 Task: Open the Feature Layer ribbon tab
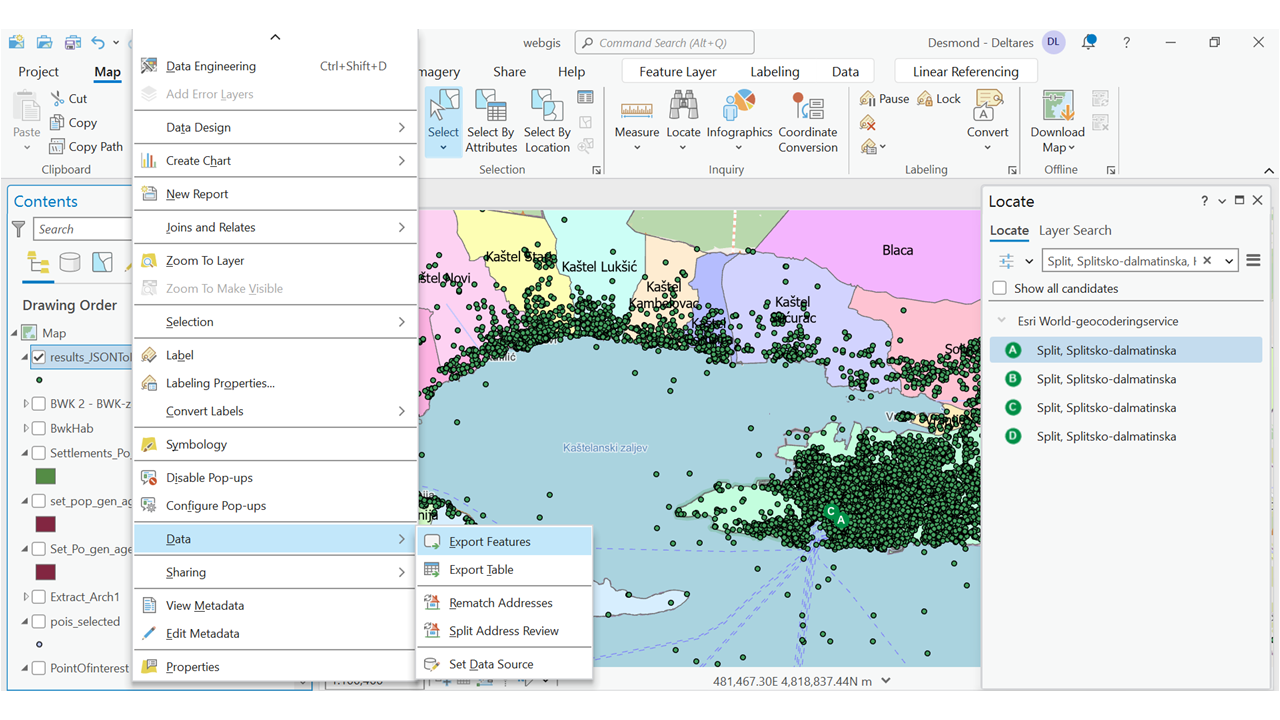678,71
